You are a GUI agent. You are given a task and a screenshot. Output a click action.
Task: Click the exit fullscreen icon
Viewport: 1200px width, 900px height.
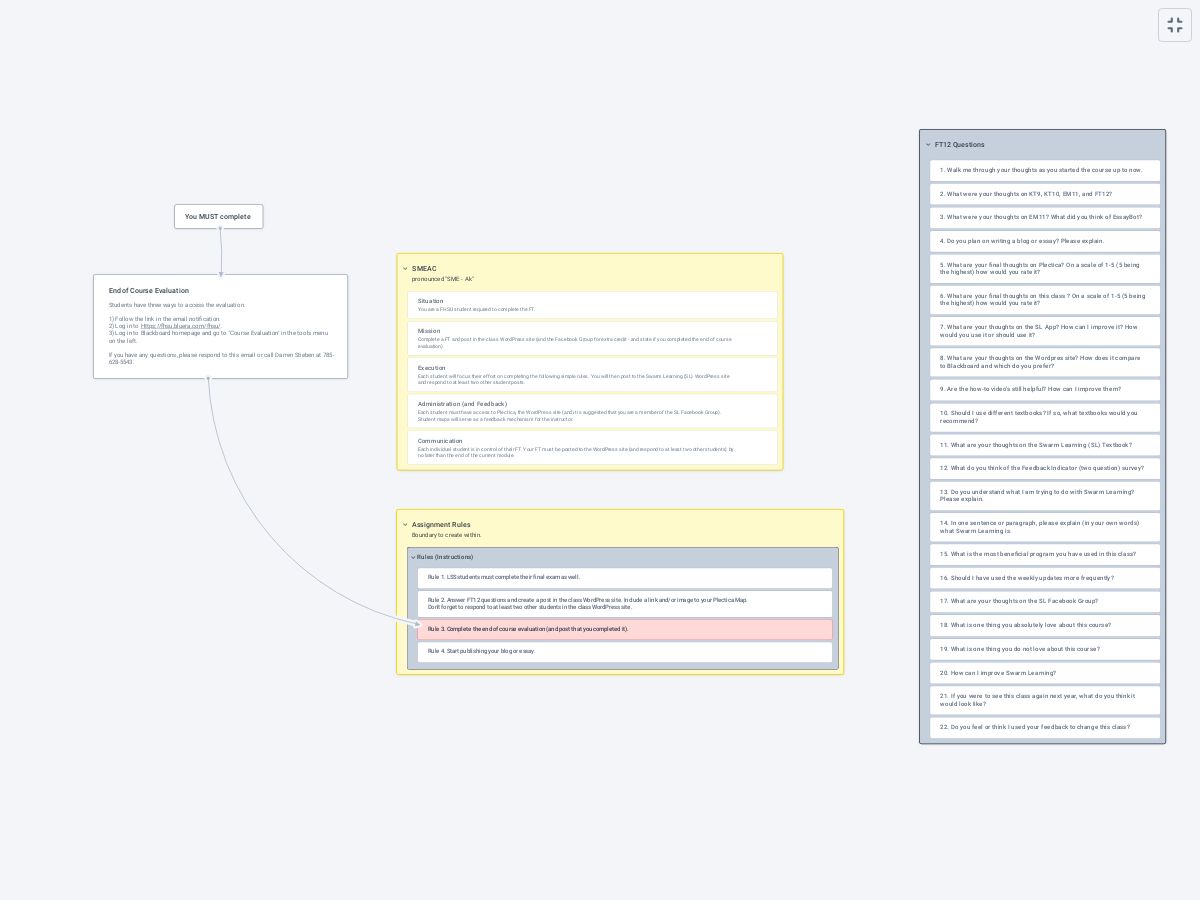(1175, 25)
